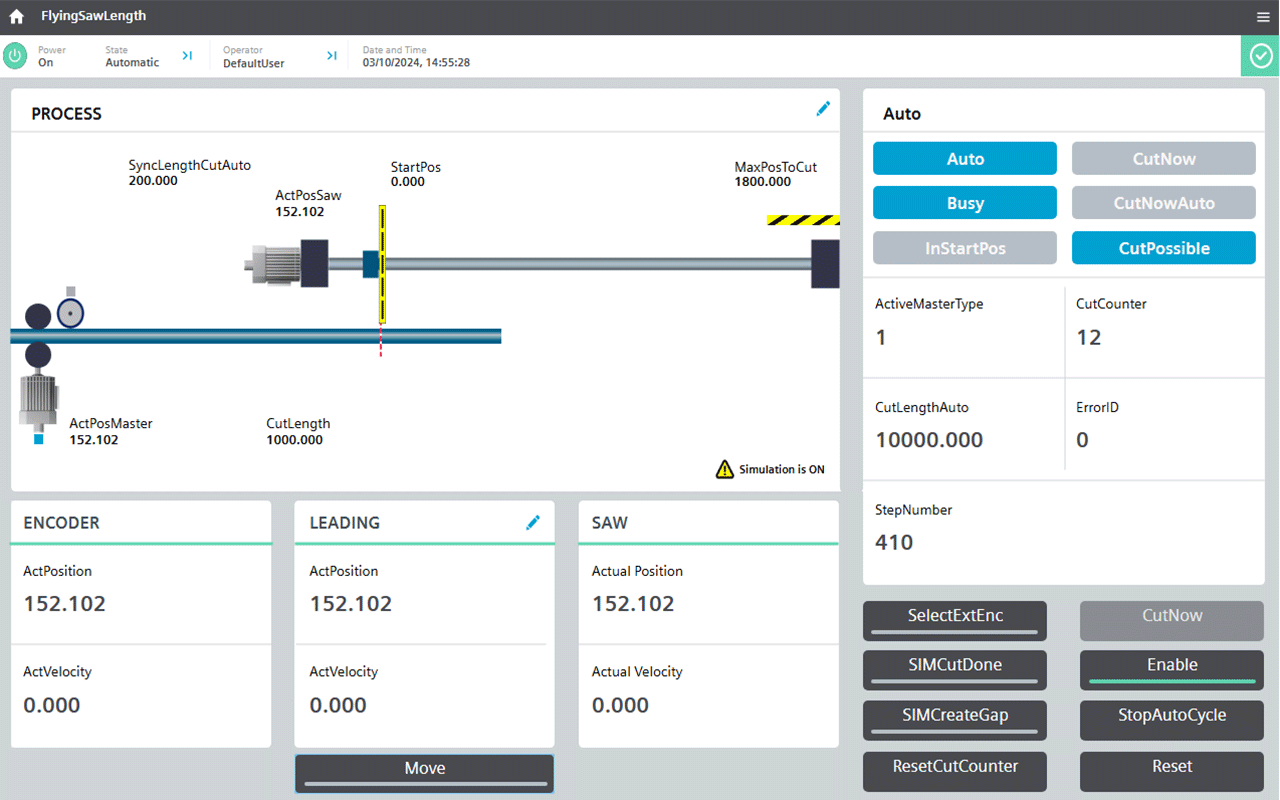1280x800 pixels.
Task: Click the MaxPosToCut value 1800.000
Action: pos(763,182)
